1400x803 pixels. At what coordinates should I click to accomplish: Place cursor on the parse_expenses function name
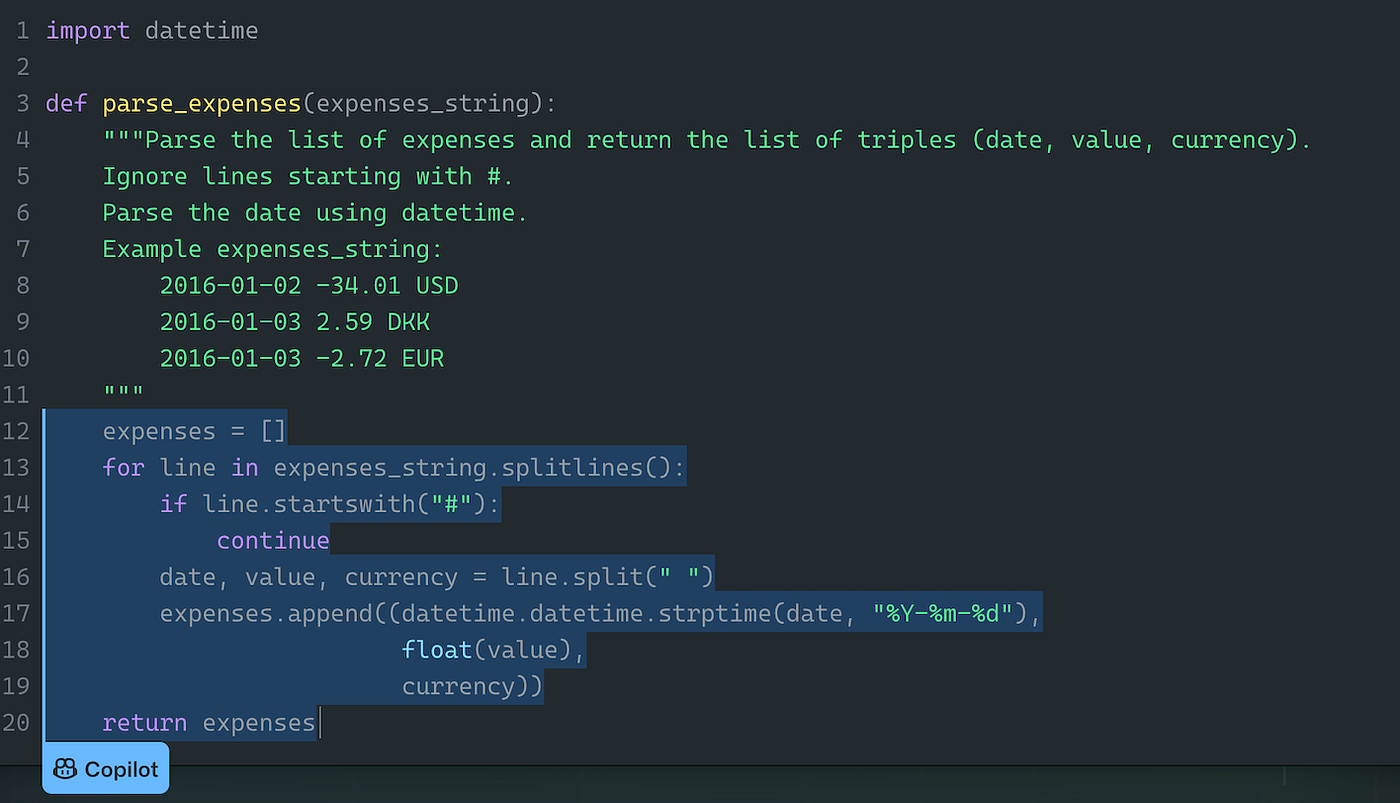pyautogui.click(x=201, y=104)
